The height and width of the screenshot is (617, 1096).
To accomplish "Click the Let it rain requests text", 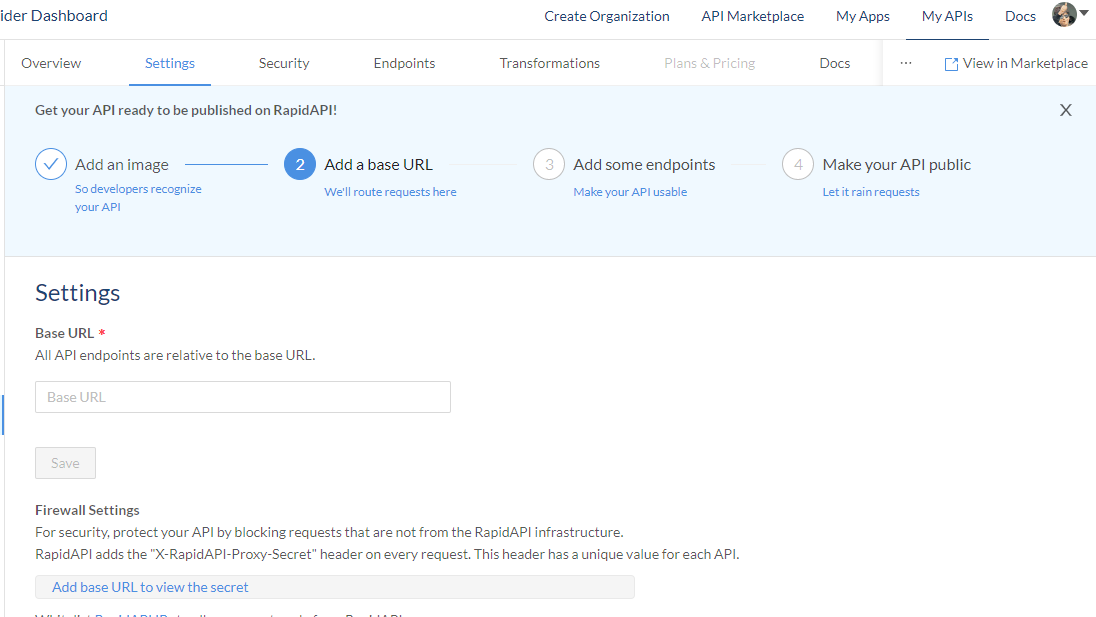I will coord(871,191).
